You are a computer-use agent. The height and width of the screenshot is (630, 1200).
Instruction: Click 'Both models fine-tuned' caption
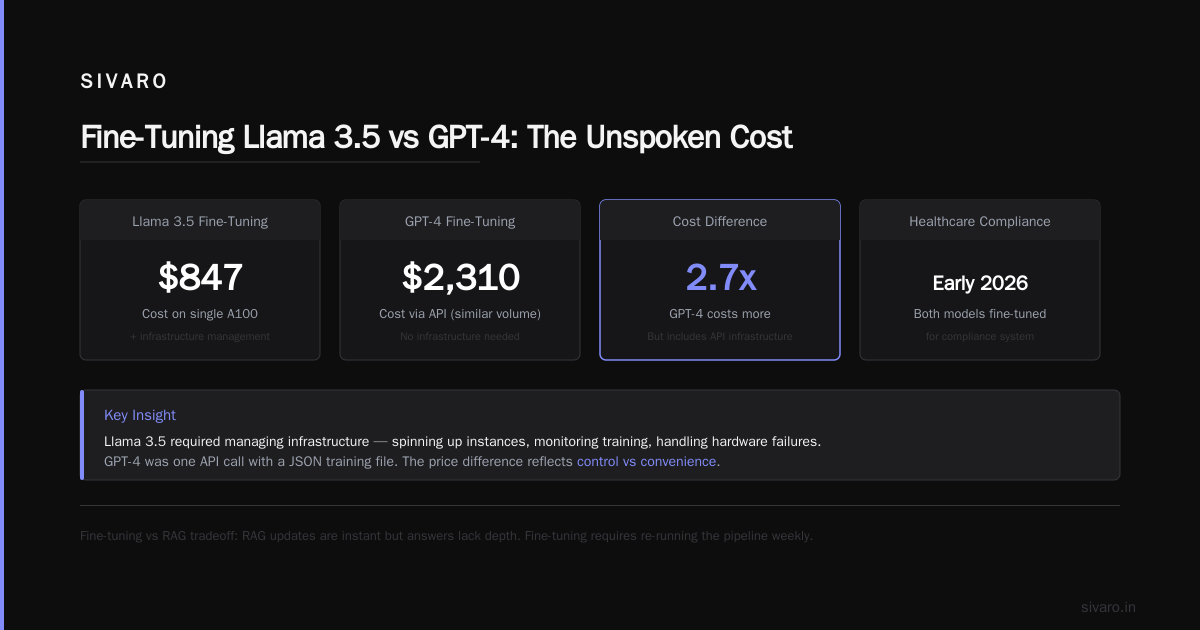[980, 314]
